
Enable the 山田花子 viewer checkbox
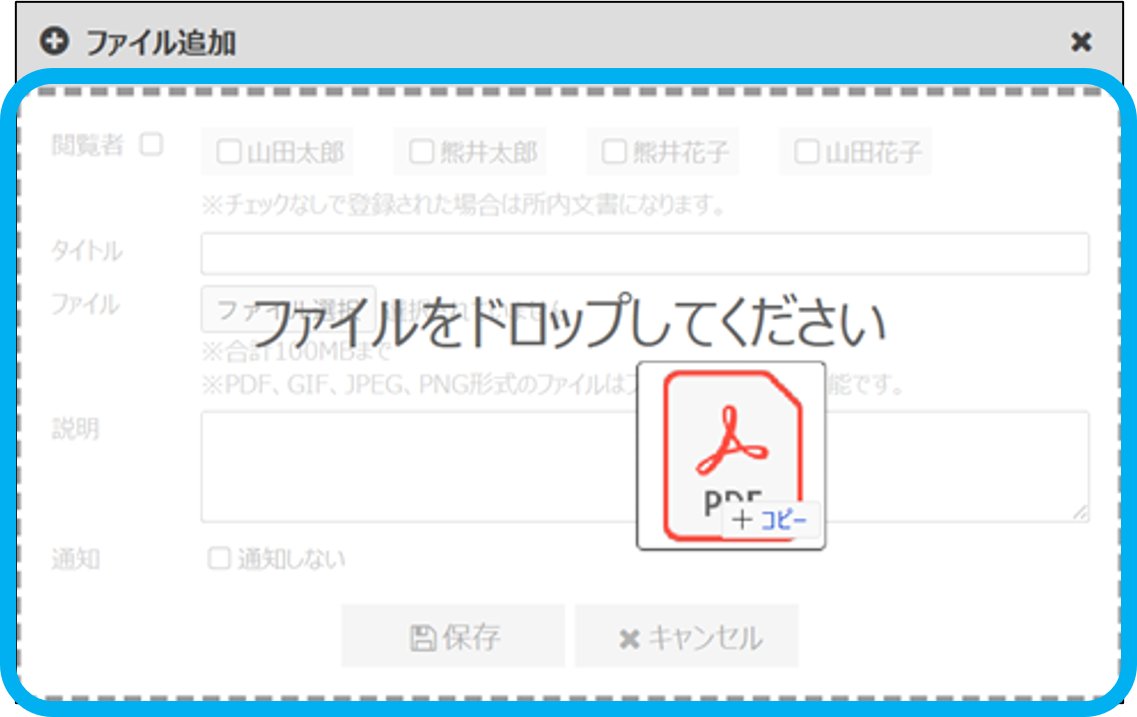pos(806,153)
